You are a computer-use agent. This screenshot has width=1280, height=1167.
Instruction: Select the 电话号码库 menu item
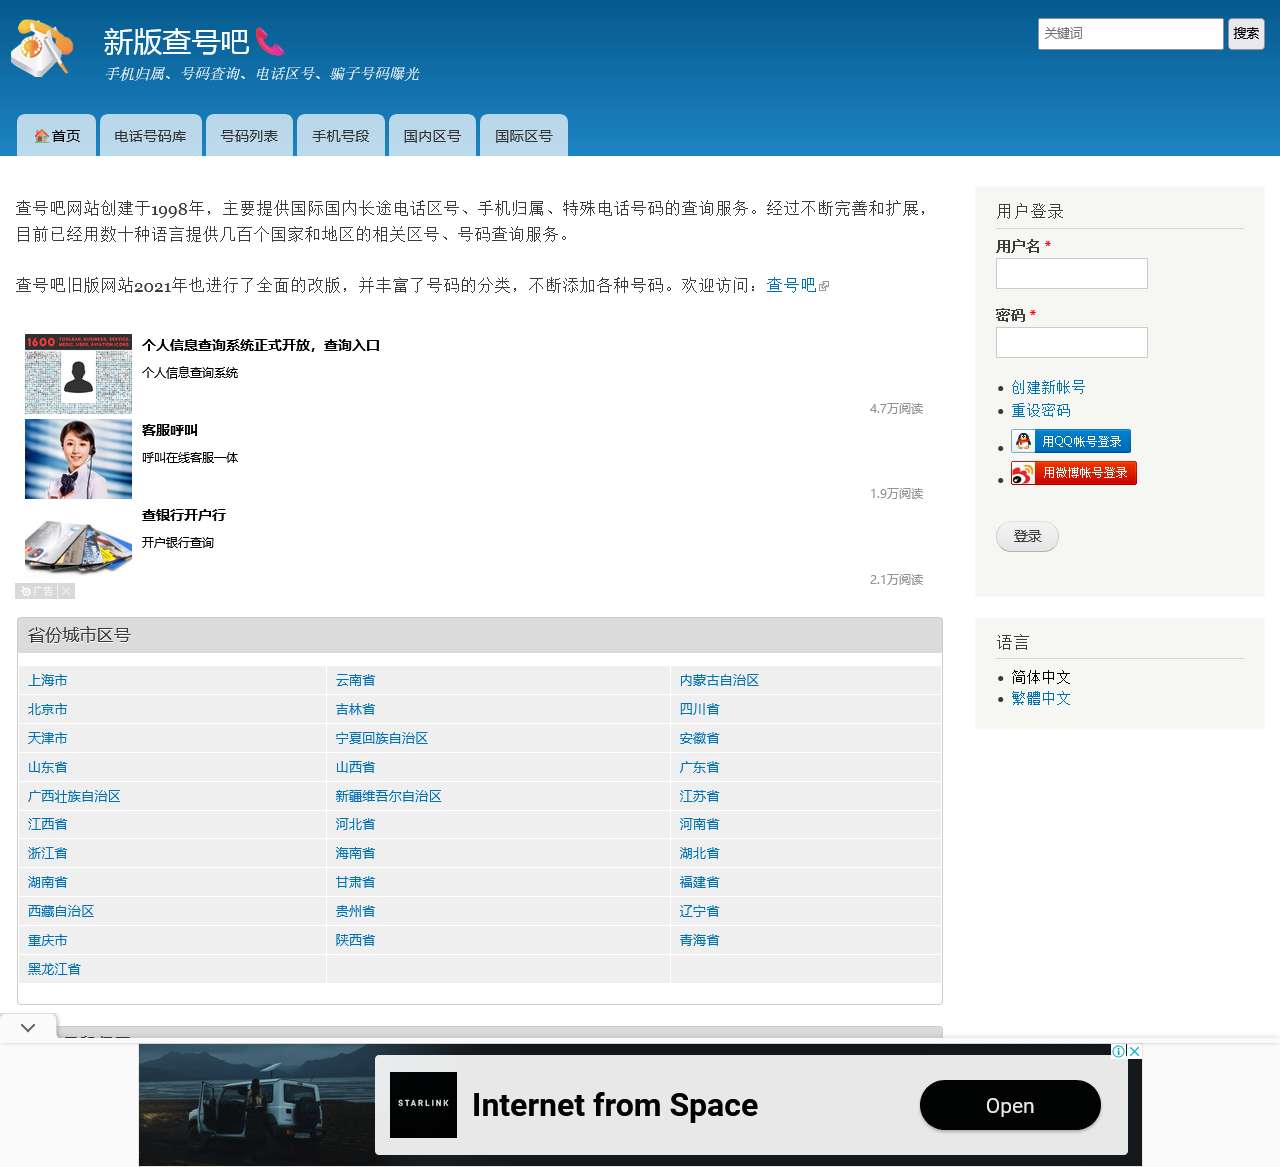coord(150,135)
